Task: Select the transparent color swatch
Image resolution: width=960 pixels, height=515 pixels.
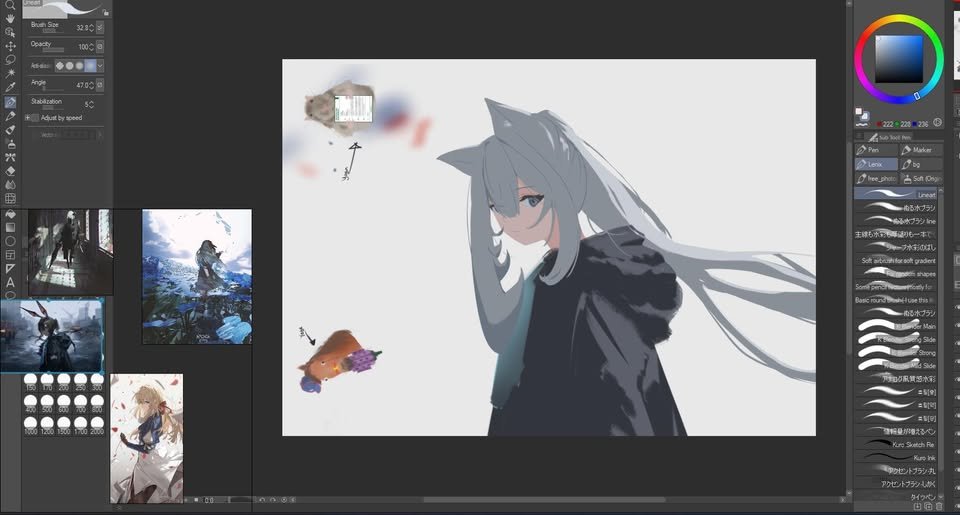Action: point(861,124)
